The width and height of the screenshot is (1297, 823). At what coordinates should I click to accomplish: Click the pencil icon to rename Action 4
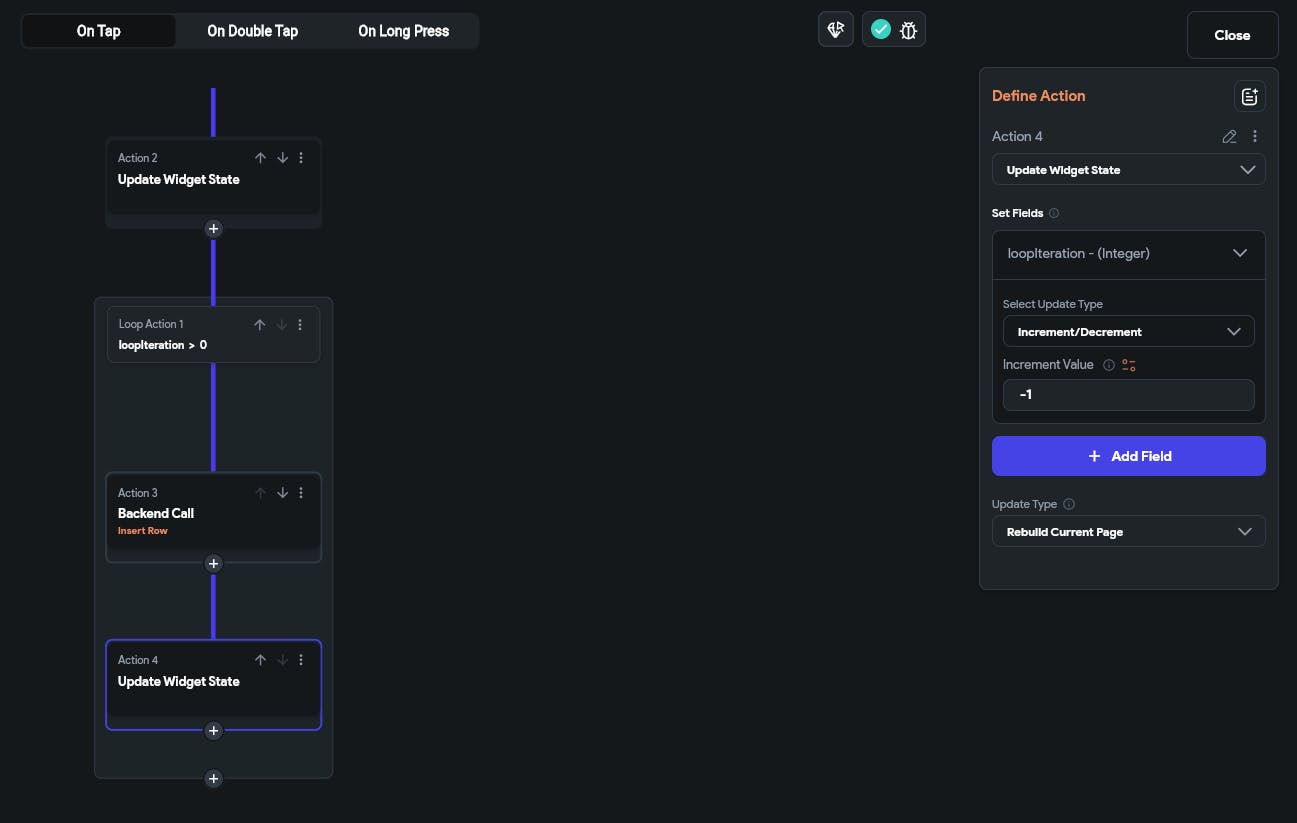click(1229, 137)
